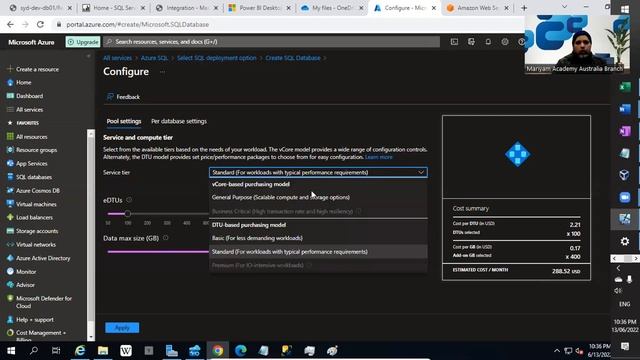Open Virtual machines in sidebar
The height and width of the screenshot is (360, 640).
(36, 204)
